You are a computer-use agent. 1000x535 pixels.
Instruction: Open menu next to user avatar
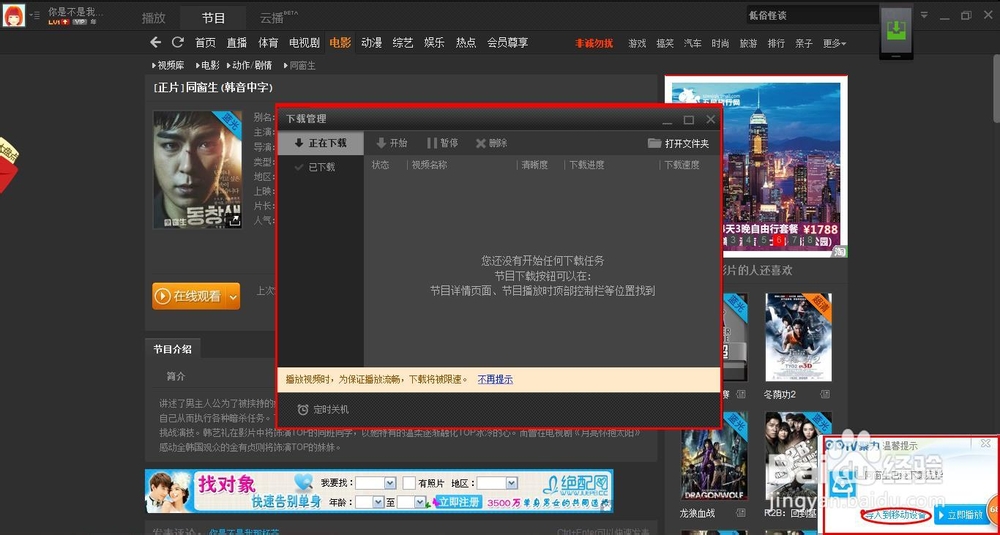tap(34, 15)
